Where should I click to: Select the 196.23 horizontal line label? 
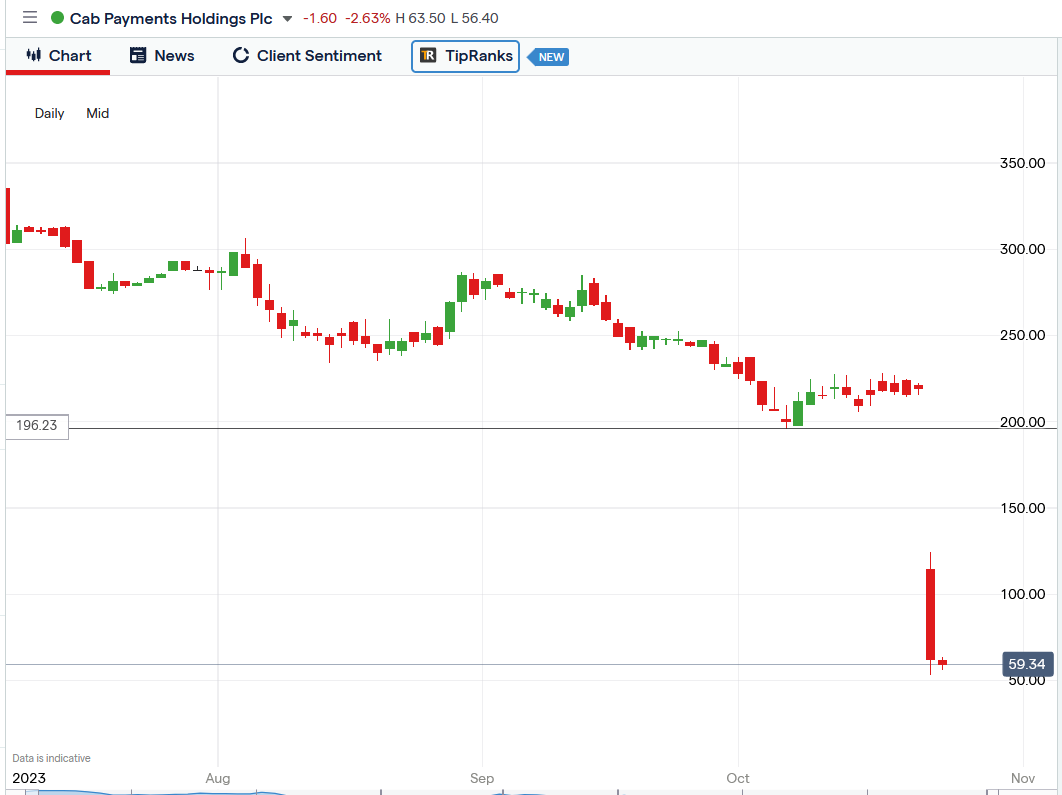(37, 426)
